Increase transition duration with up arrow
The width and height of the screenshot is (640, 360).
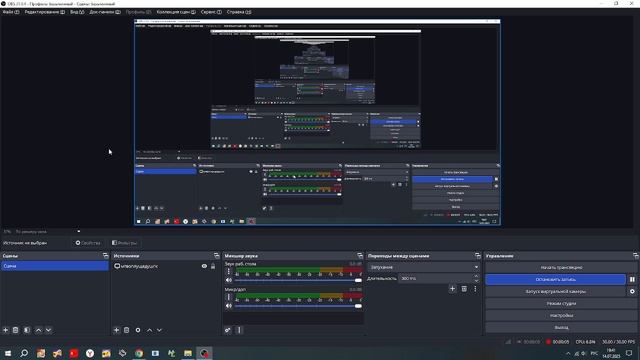(476, 276)
